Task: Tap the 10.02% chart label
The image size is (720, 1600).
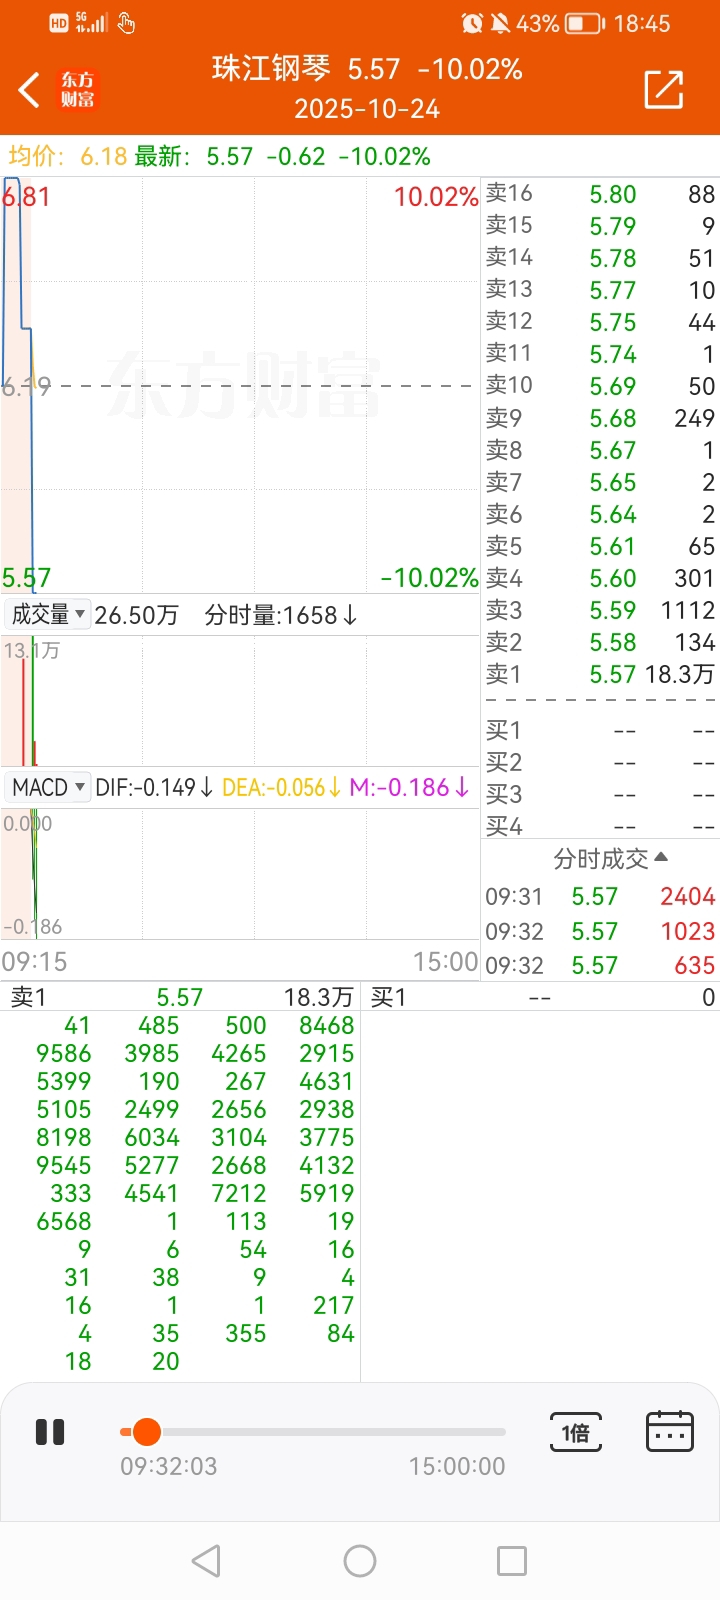Action: [436, 196]
